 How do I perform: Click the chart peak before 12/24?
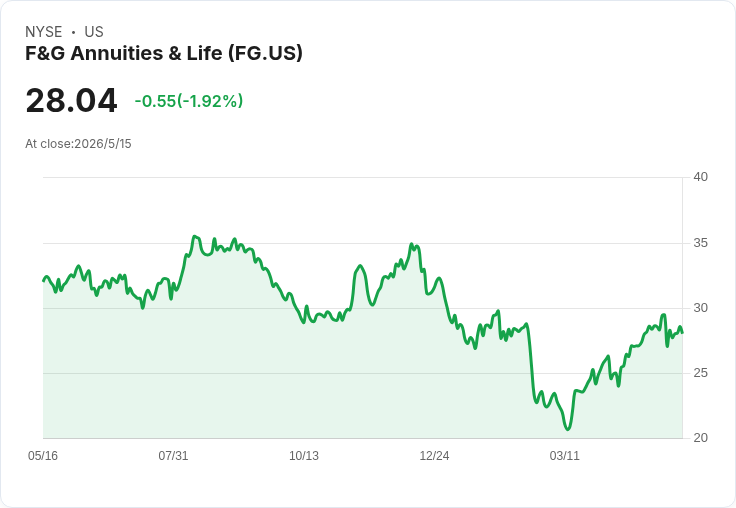(x=412, y=244)
